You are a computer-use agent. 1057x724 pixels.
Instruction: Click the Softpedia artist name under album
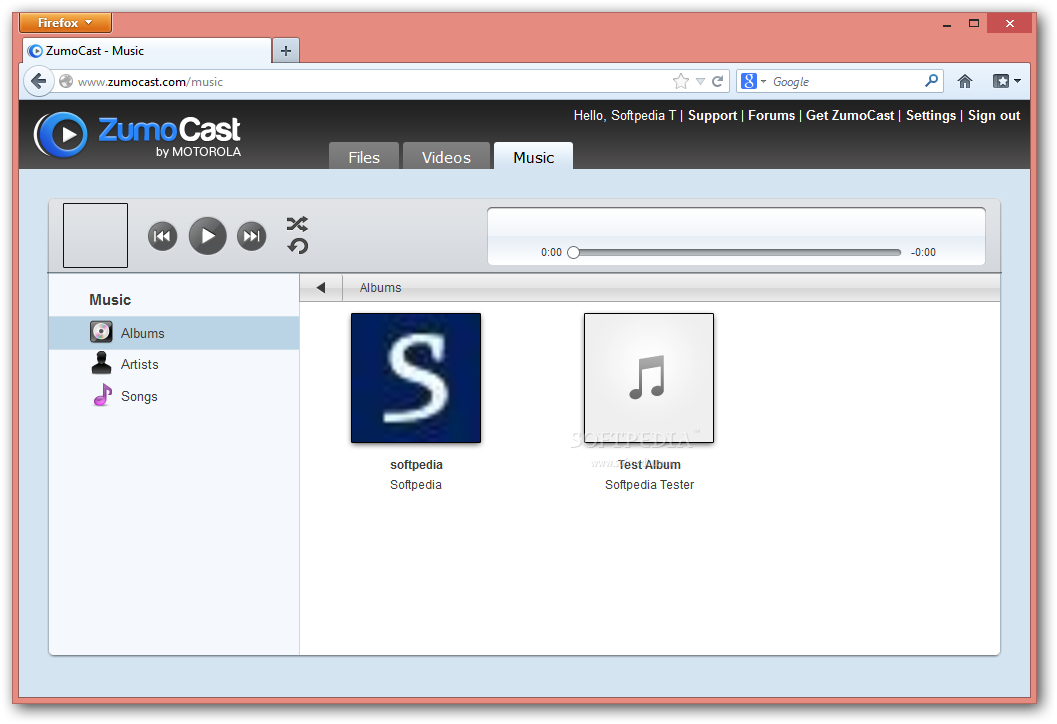click(416, 485)
